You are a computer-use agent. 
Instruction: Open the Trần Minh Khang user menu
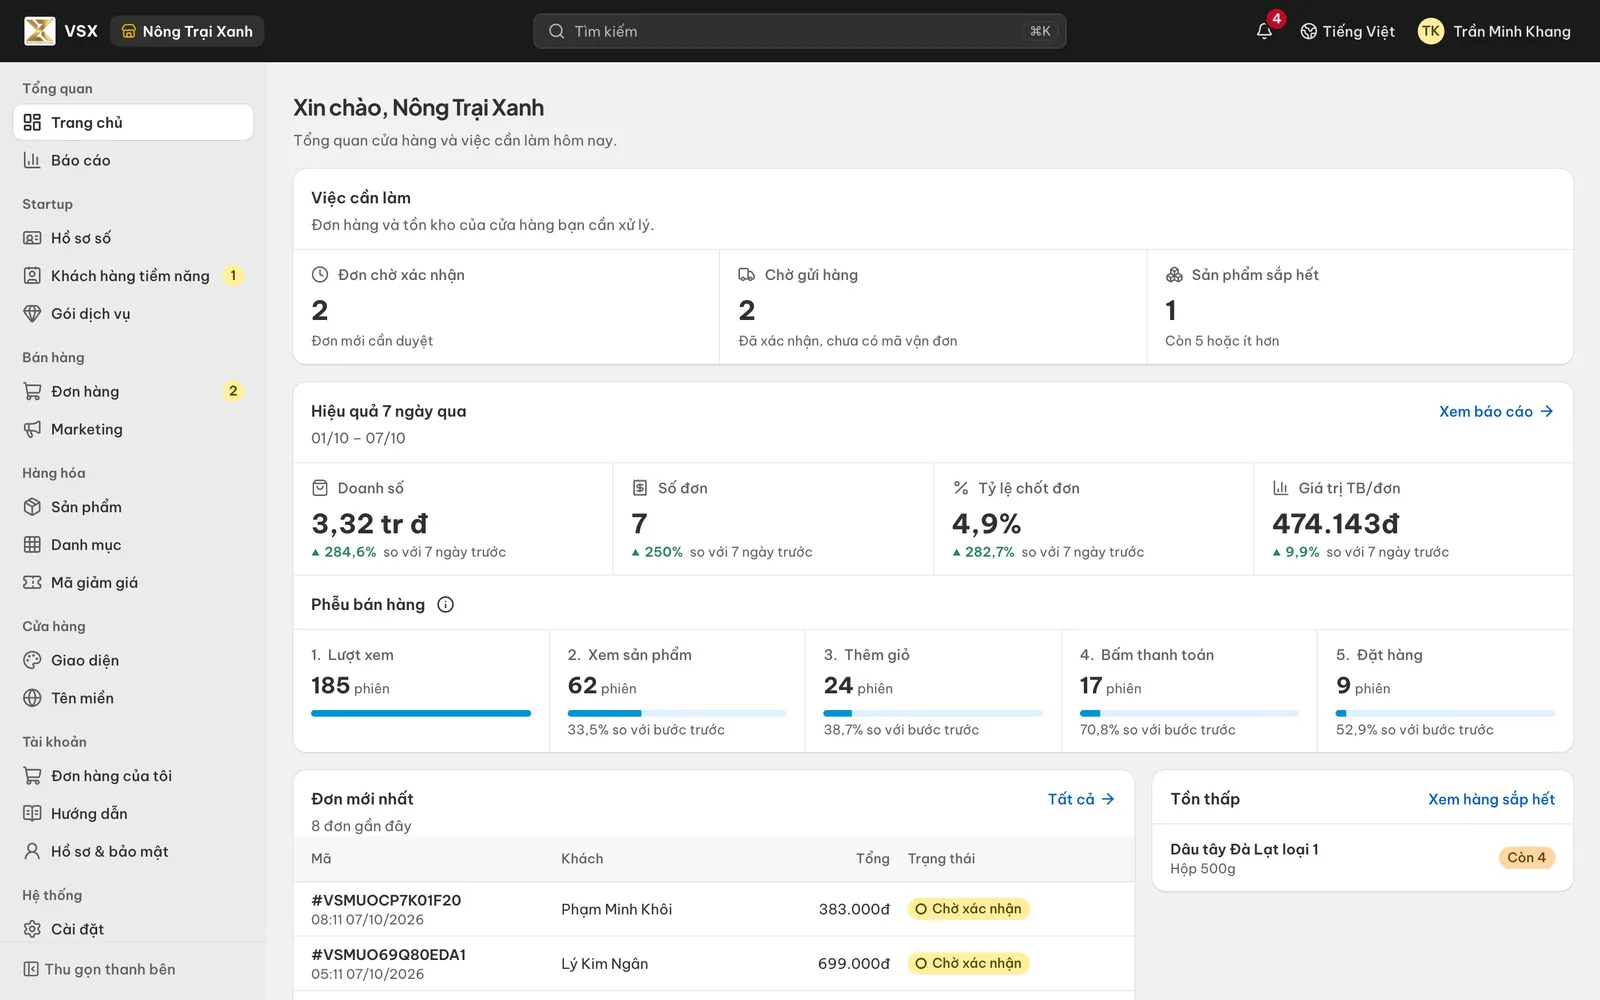(x=1494, y=31)
